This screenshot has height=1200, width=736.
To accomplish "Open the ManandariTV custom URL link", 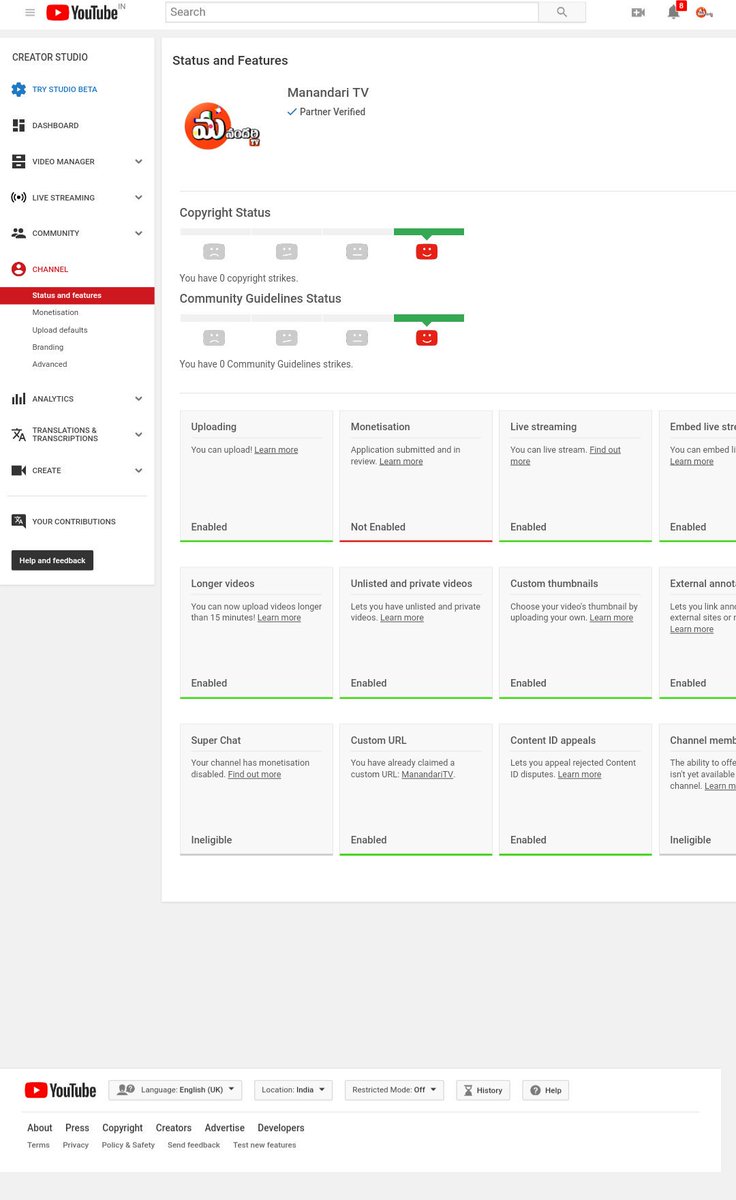I will click(x=427, y=775).
